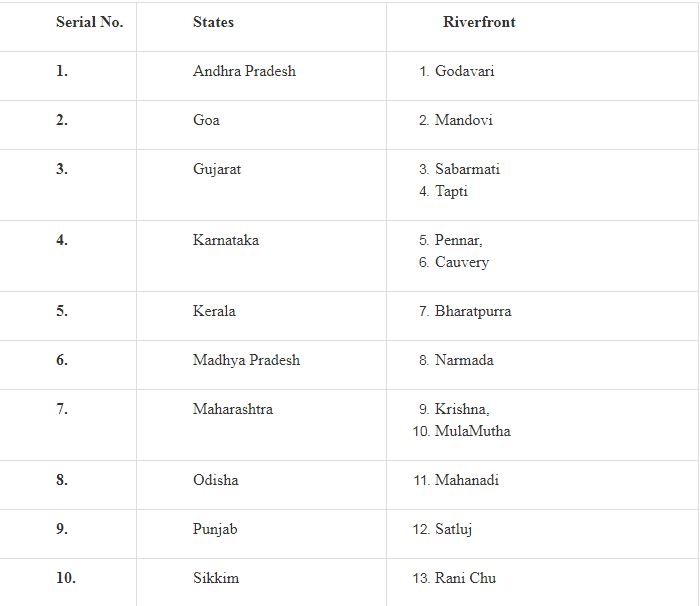Viewport: 700px width, 606px height.
Task: Click the Rani Chu riverfront entry
Action: click(x=465, y=578)
